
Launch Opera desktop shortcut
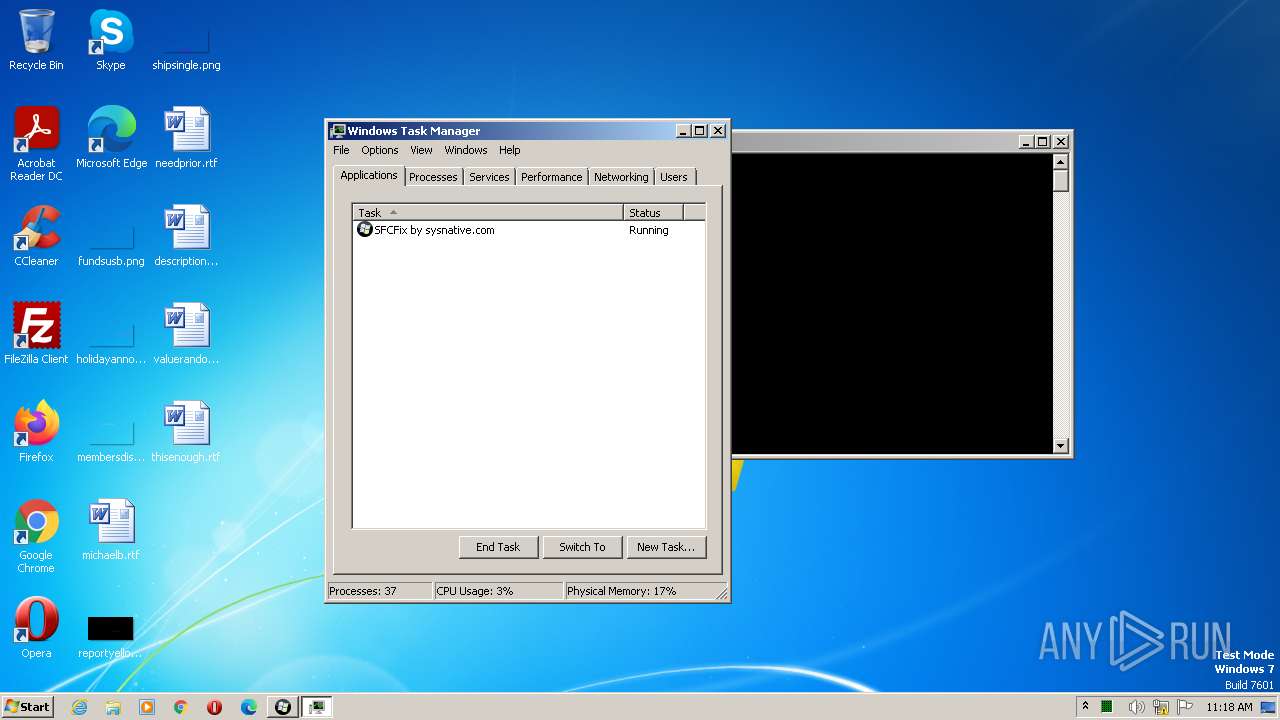36,628
